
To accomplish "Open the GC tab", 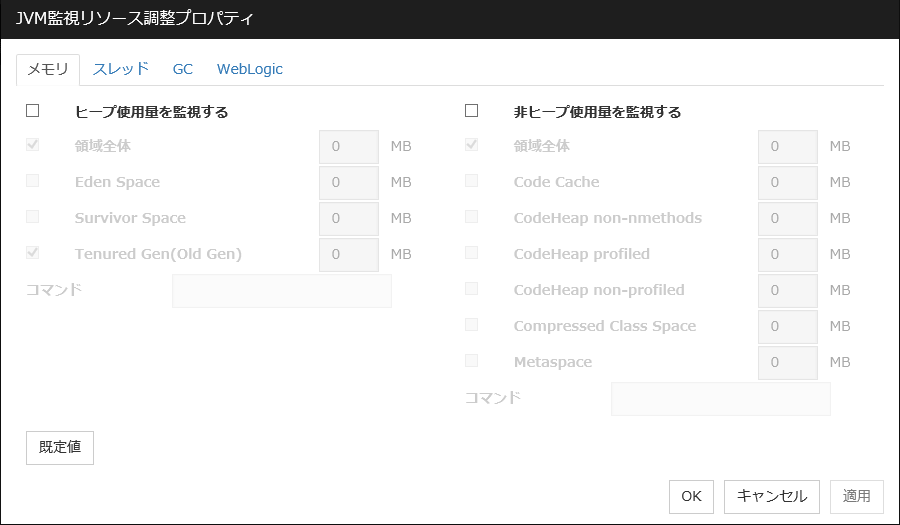I will click(x=182, y=69).
